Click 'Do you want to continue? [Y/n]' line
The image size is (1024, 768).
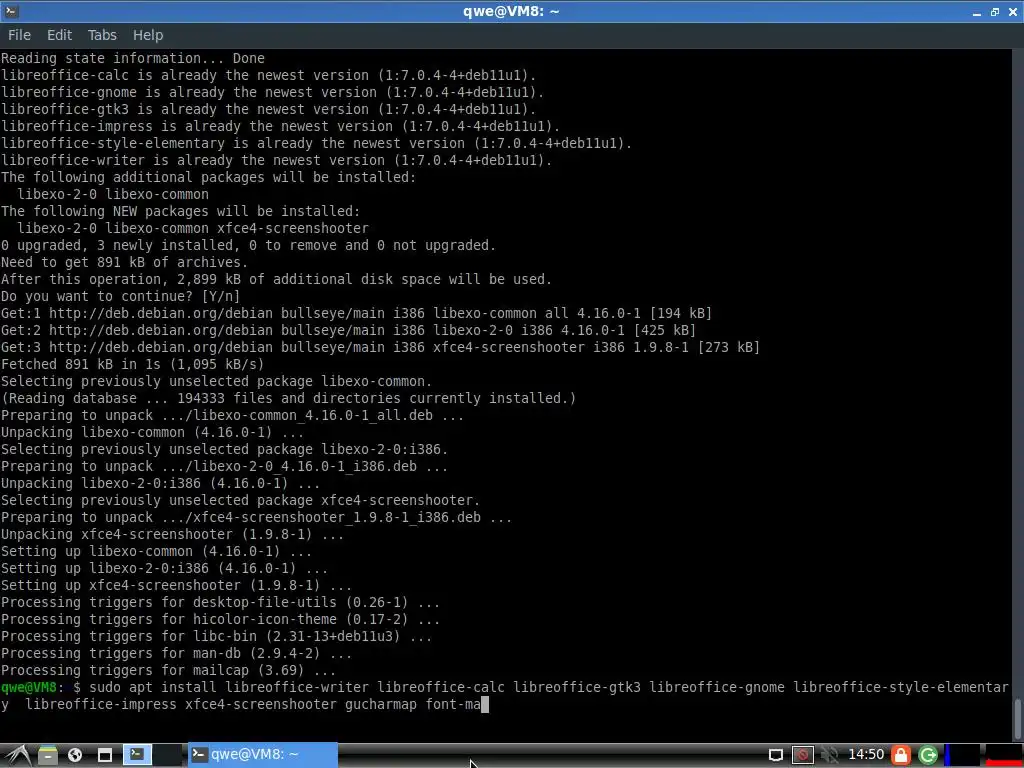pos(120,296)
